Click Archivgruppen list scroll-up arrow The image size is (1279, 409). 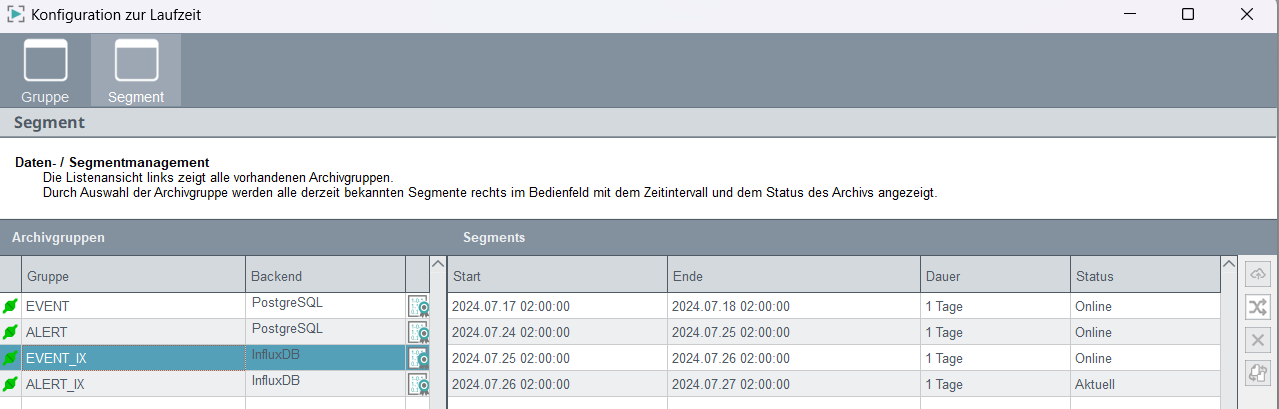[437, 264]
